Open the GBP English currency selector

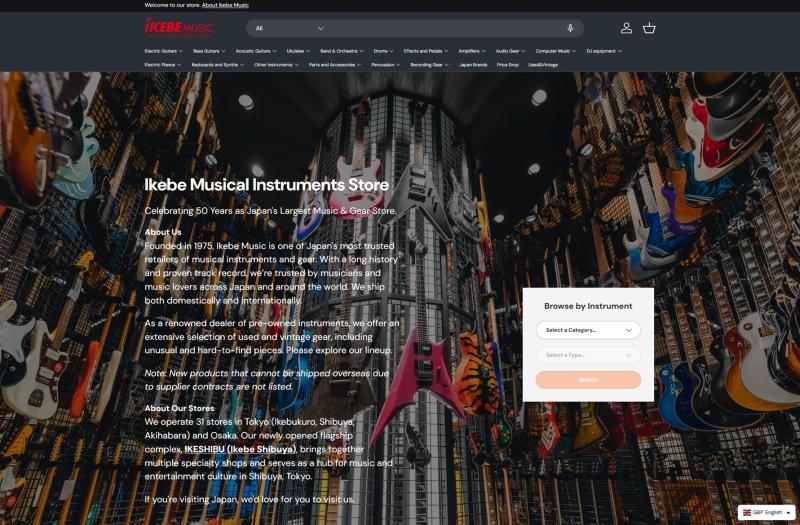tap(766, 512)
